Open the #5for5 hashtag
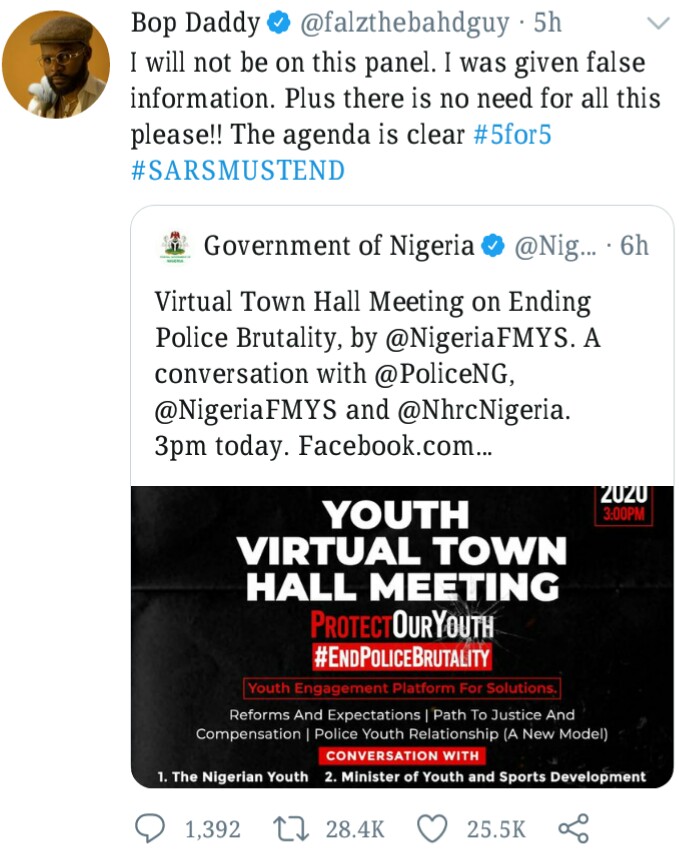679x849 pixels. 512,134
